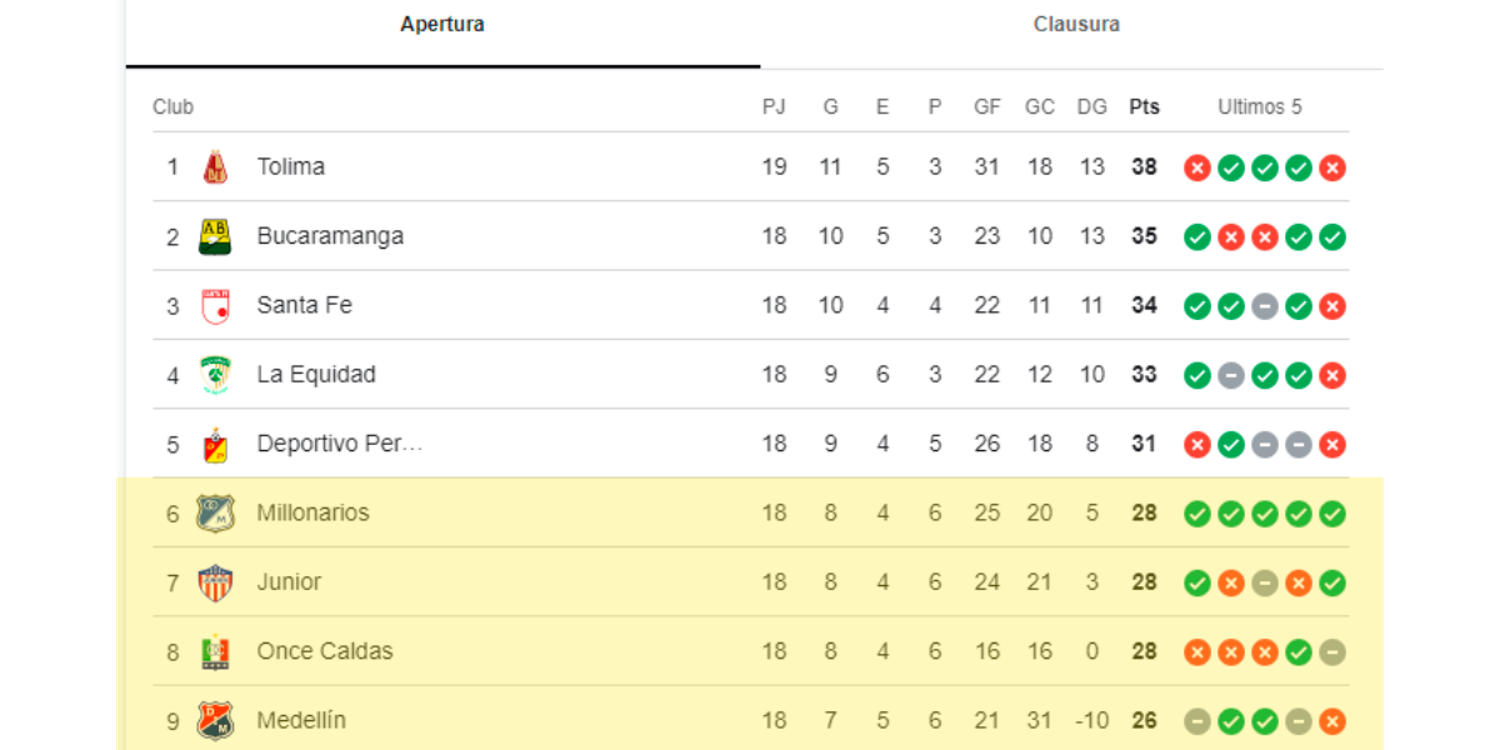The height and width of the screenshot is (750, 1500).
Task: Click Millonarios' first green win icon
Action: [1197, 514]
